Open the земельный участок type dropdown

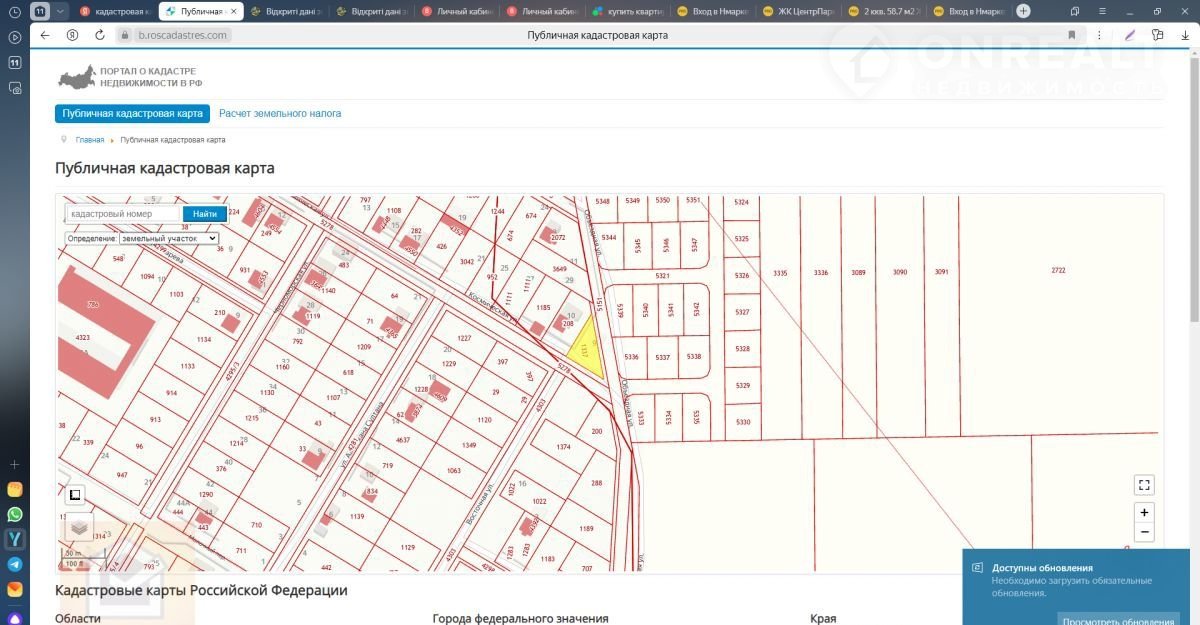(168, 239)
